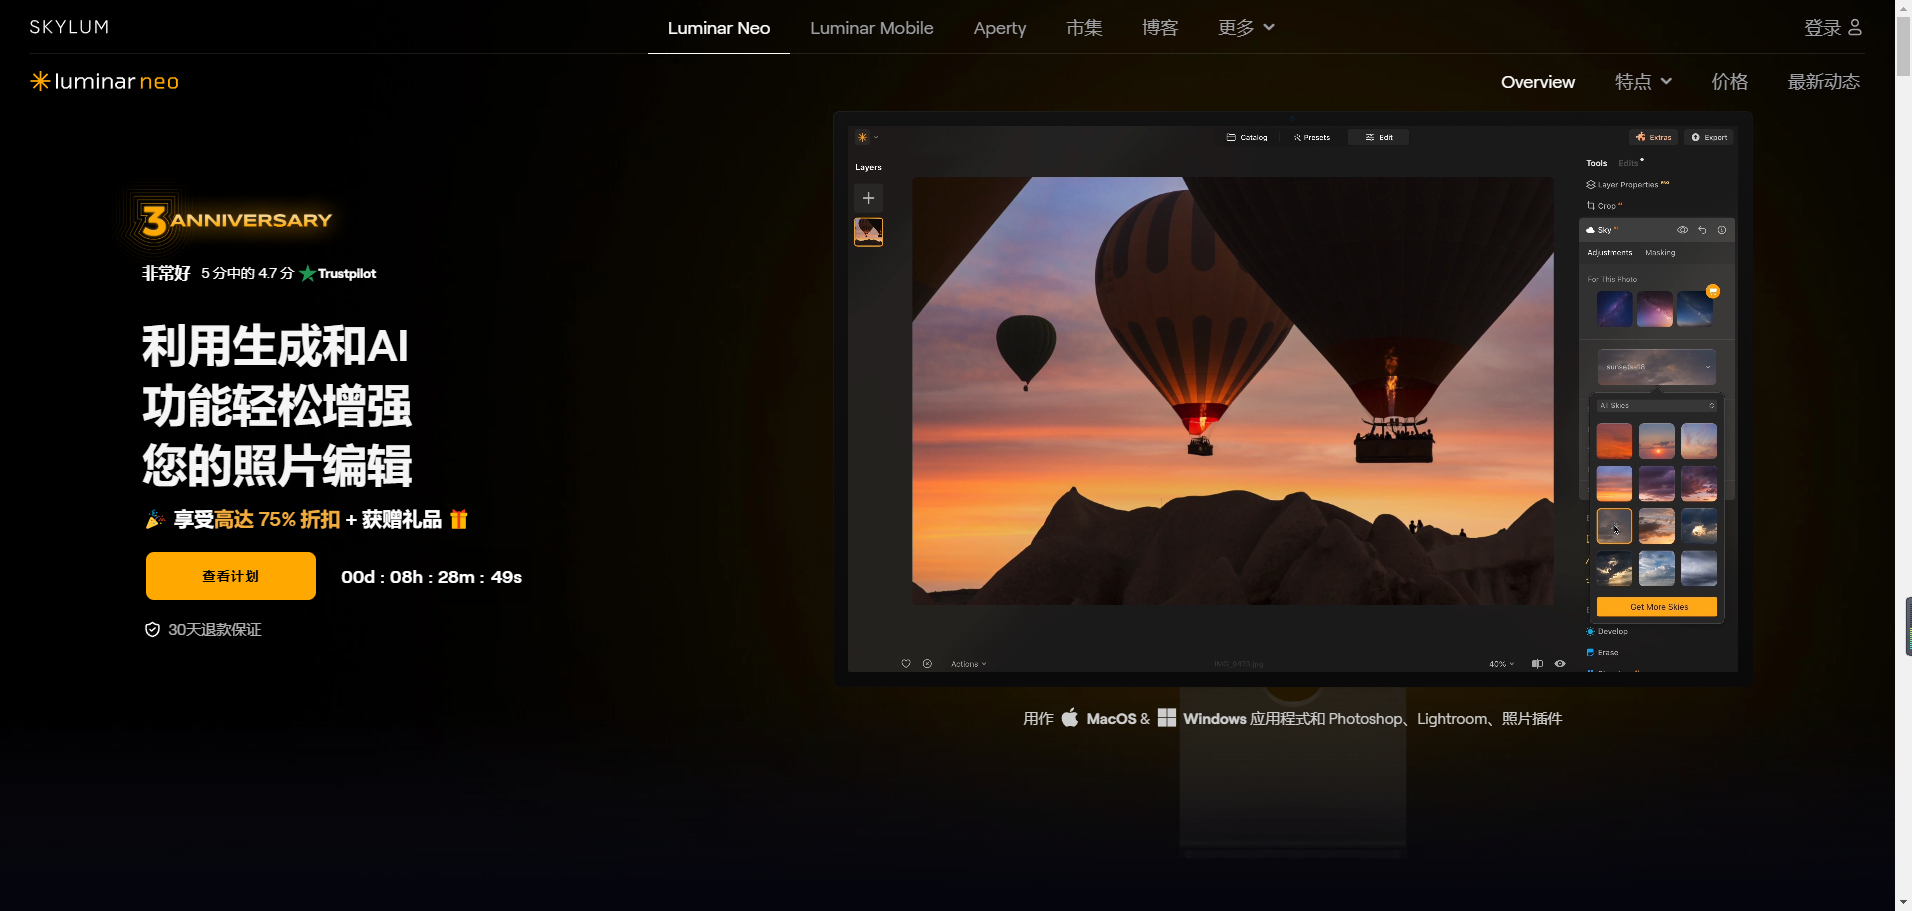Select the Luminar Neo tab

(x=719, y=28)
